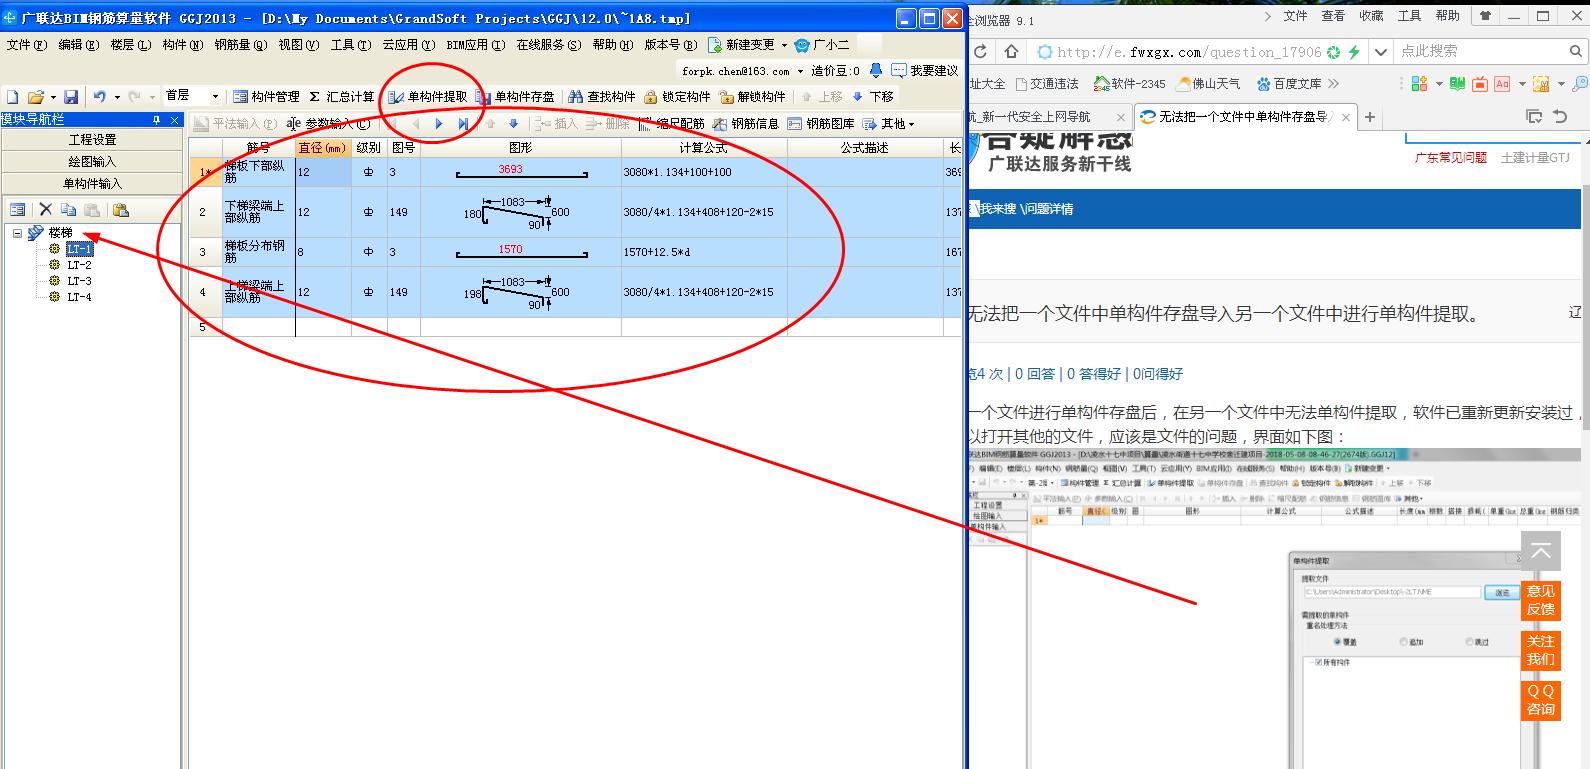Screen dimensions: 1590x769
Task: Click the last record blue arrow
Action: tap(463, 124)
